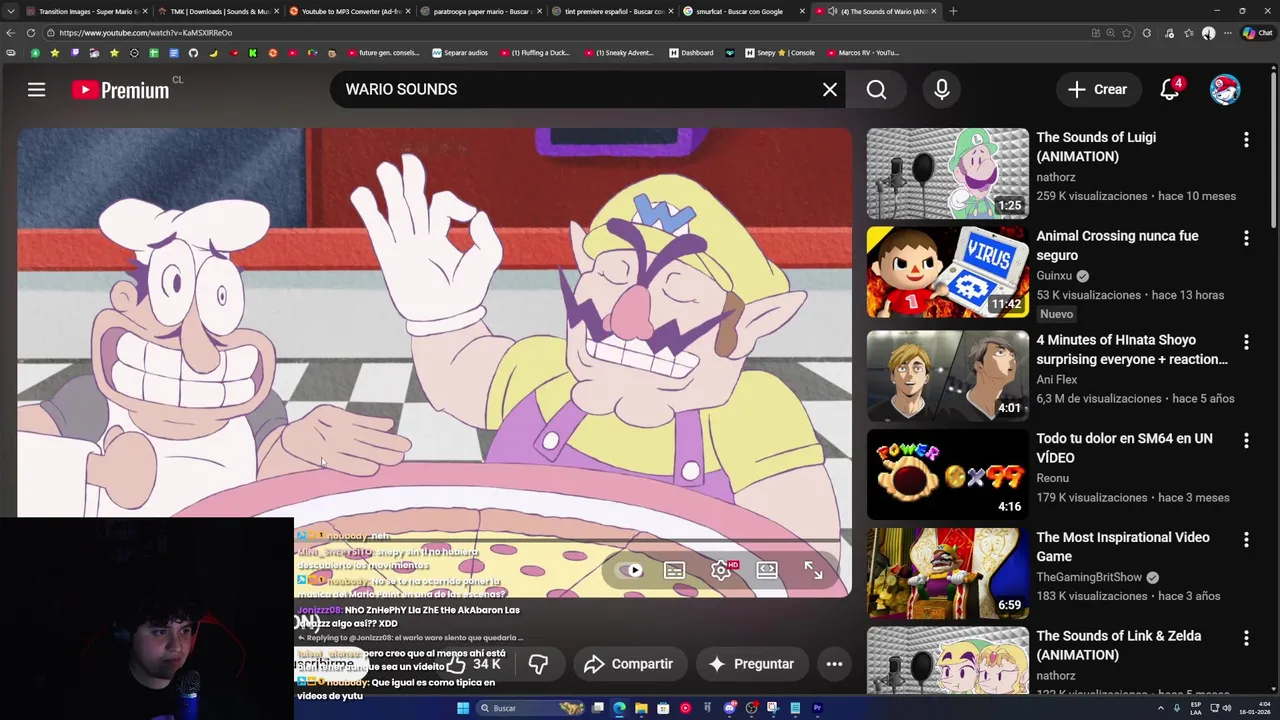This screenshot has height=720, width=1280.
Task: Open a new browser tab
Action: (953, 11)
